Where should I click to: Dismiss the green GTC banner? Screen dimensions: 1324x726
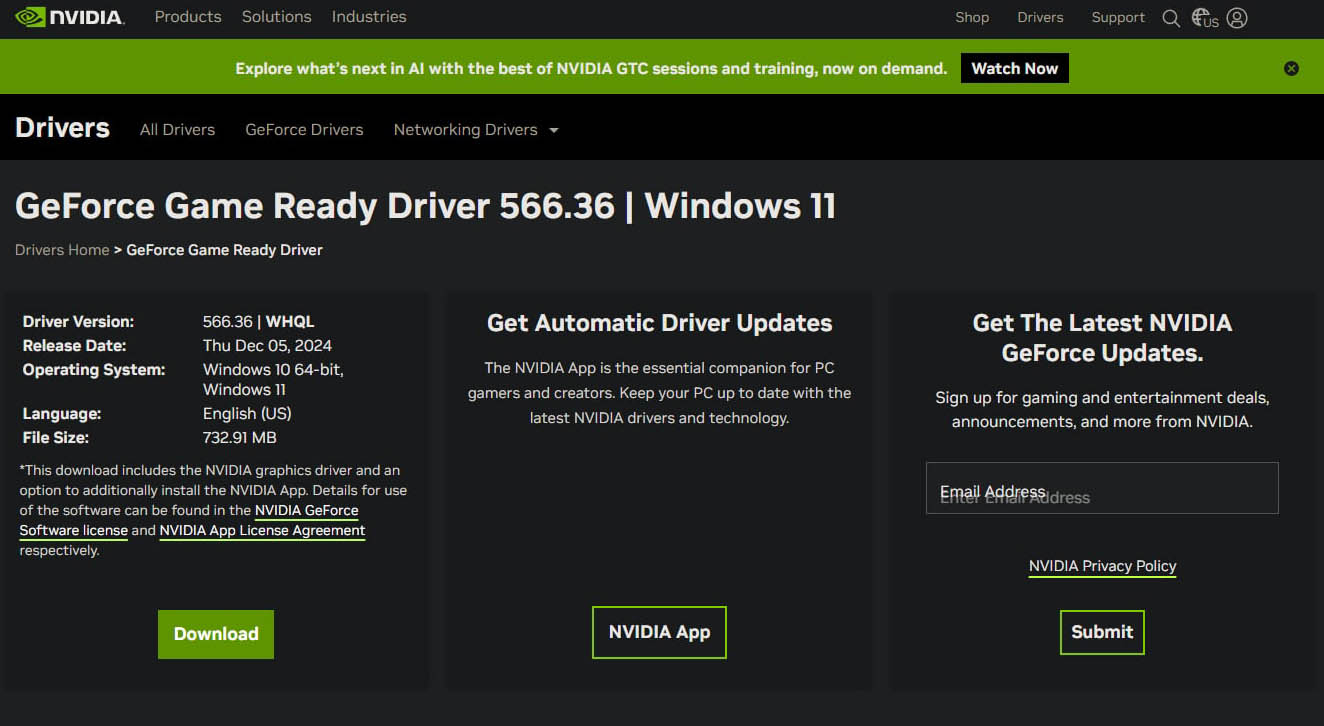[1291, 68]
